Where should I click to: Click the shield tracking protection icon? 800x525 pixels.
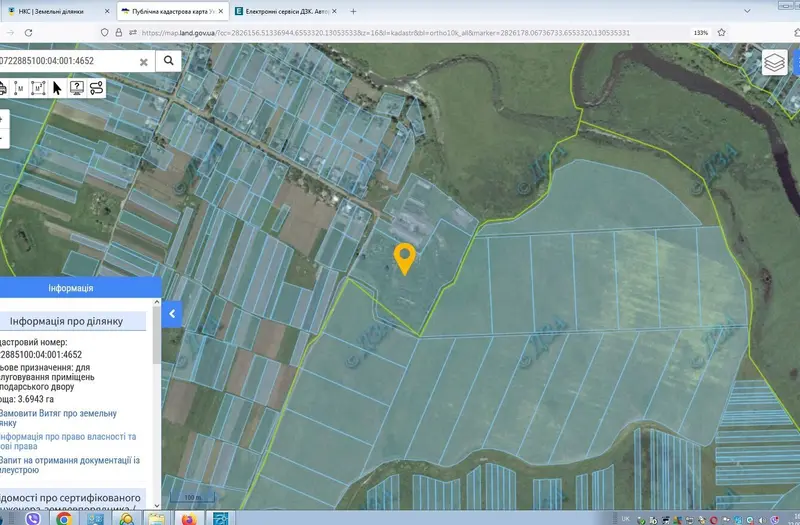point(105,33)
